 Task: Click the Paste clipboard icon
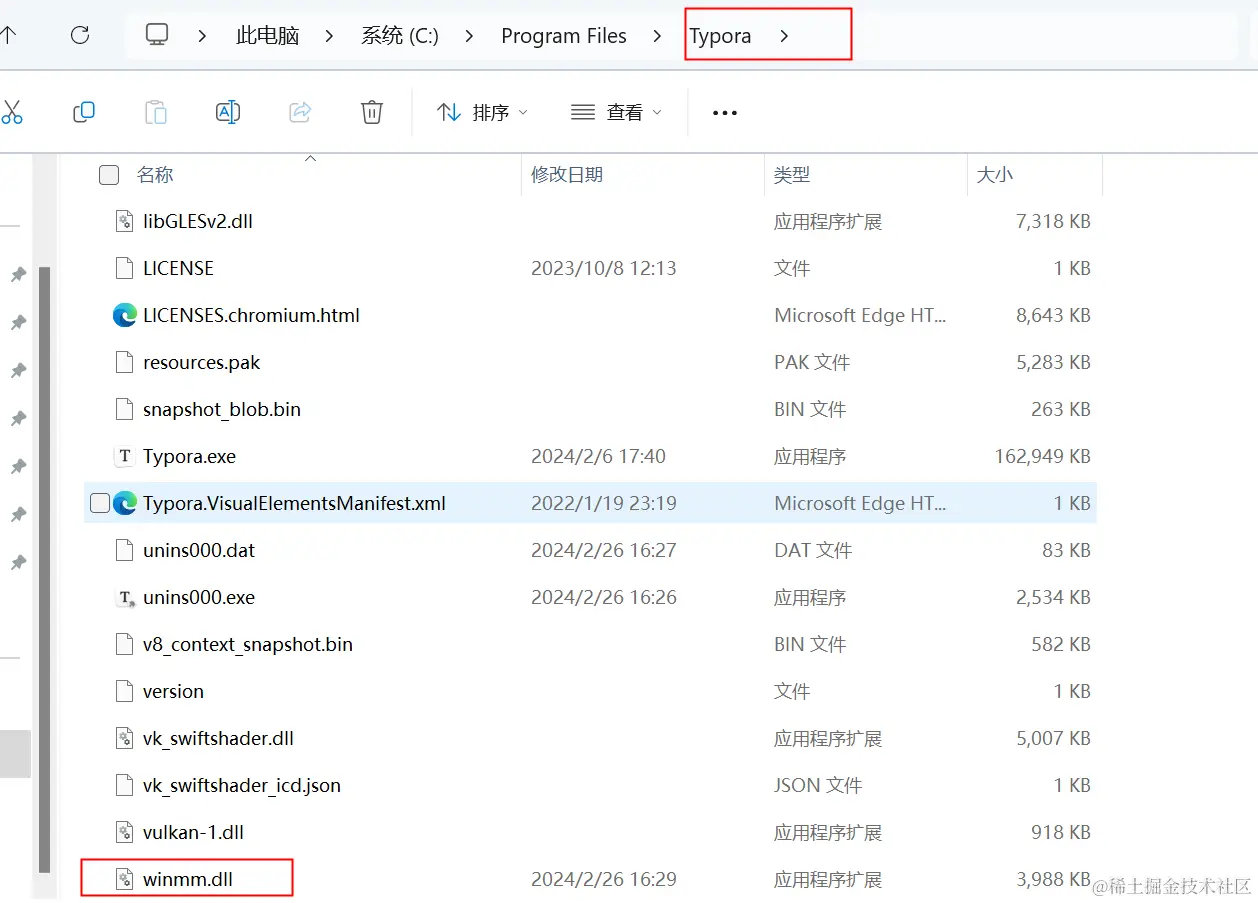pyautogui.click(x=156, y=112)
